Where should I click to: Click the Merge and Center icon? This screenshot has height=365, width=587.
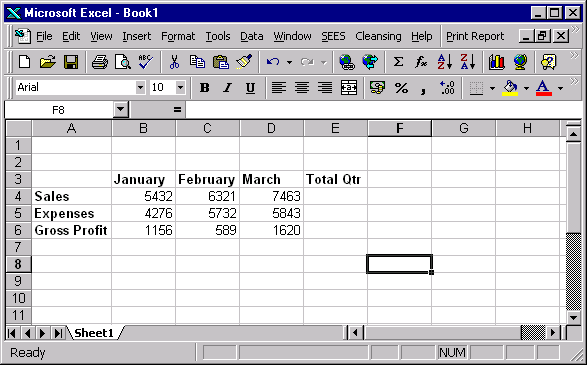[x=349, y=88]
